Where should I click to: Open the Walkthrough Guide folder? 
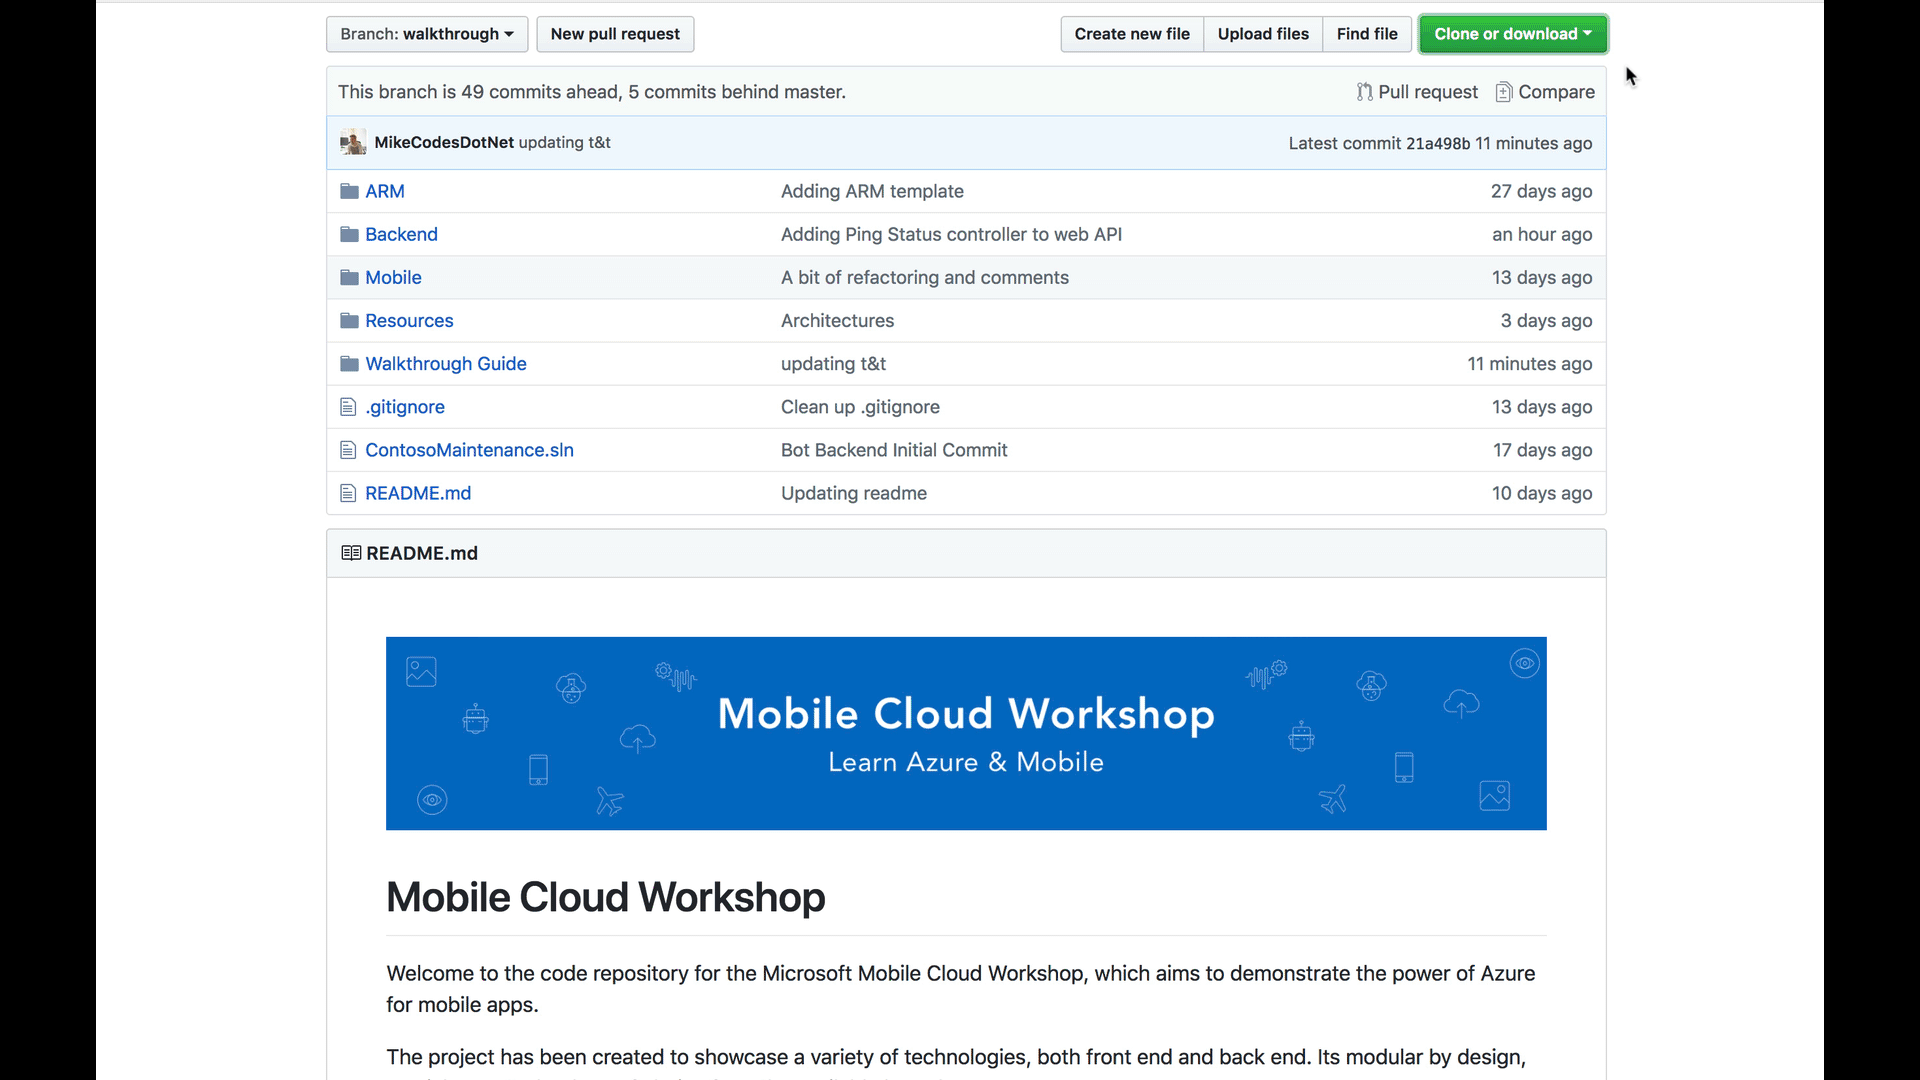coord(446,363)
